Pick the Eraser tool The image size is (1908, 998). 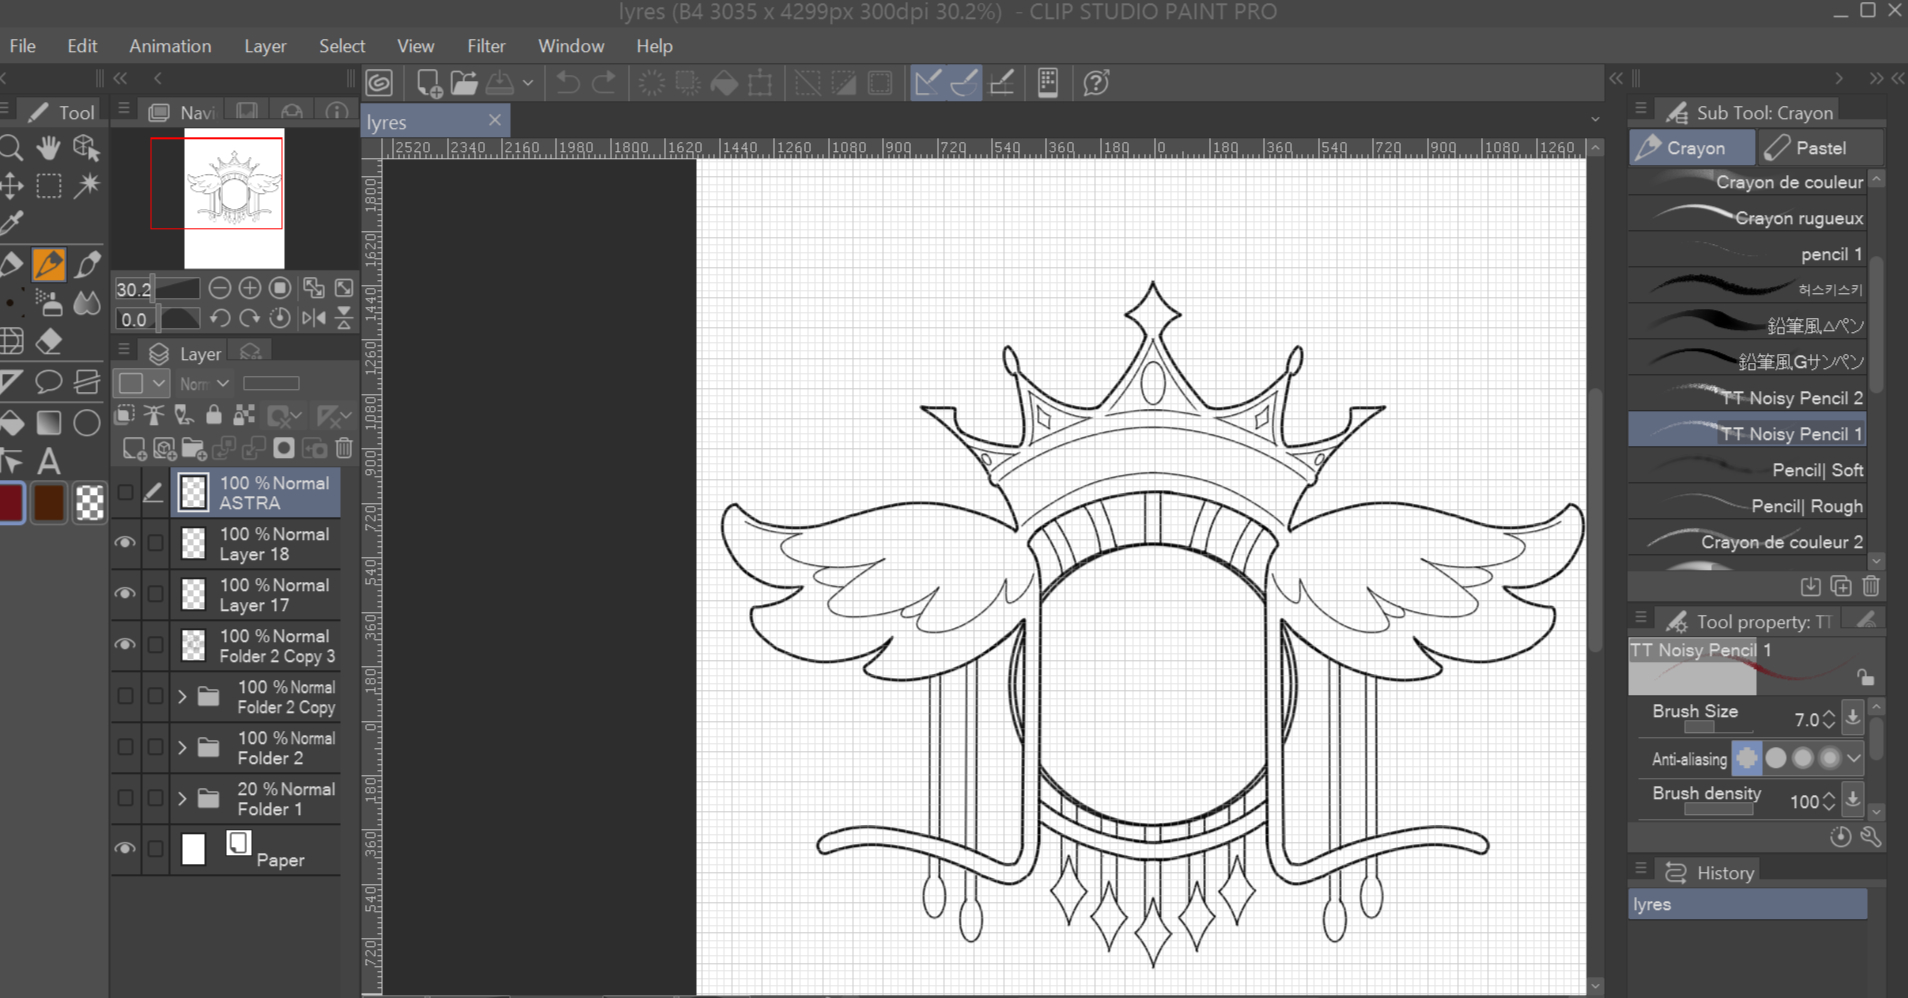[49, 342]
